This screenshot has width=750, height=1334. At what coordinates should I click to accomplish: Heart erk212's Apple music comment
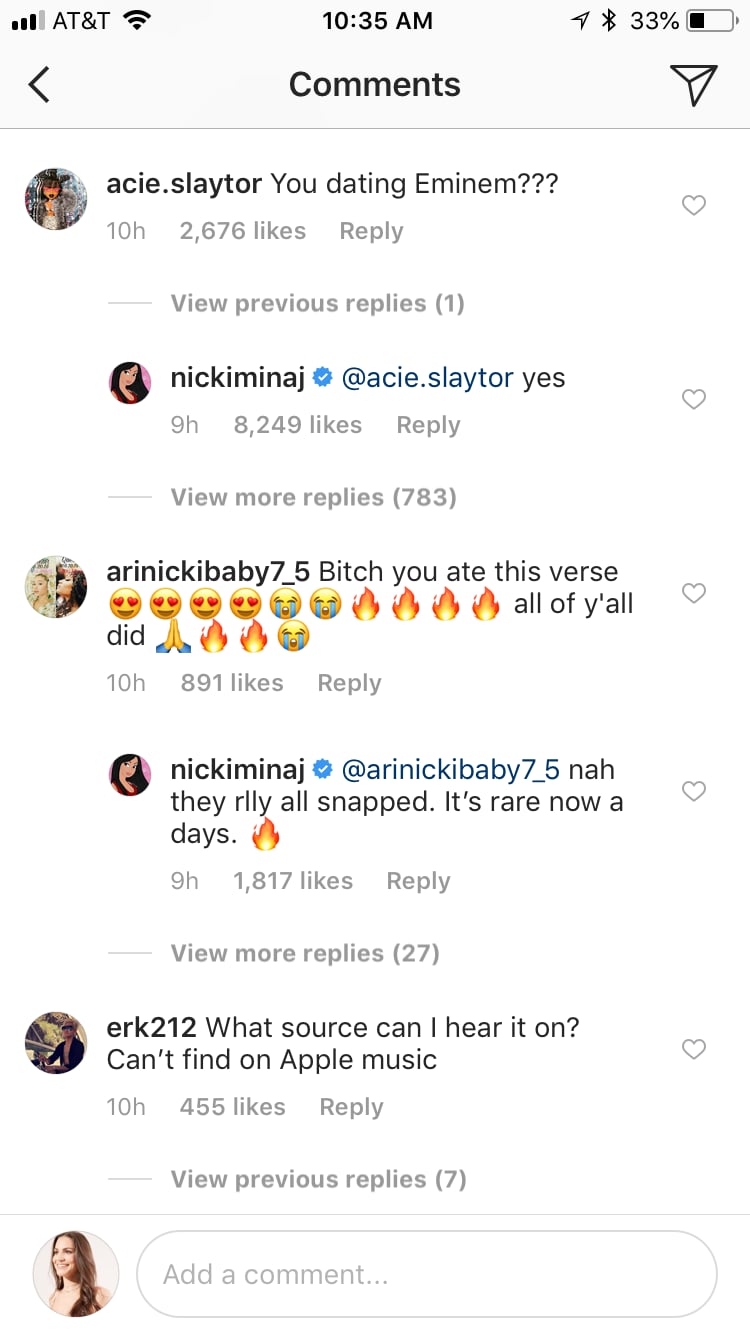(x=693, y=1050)
